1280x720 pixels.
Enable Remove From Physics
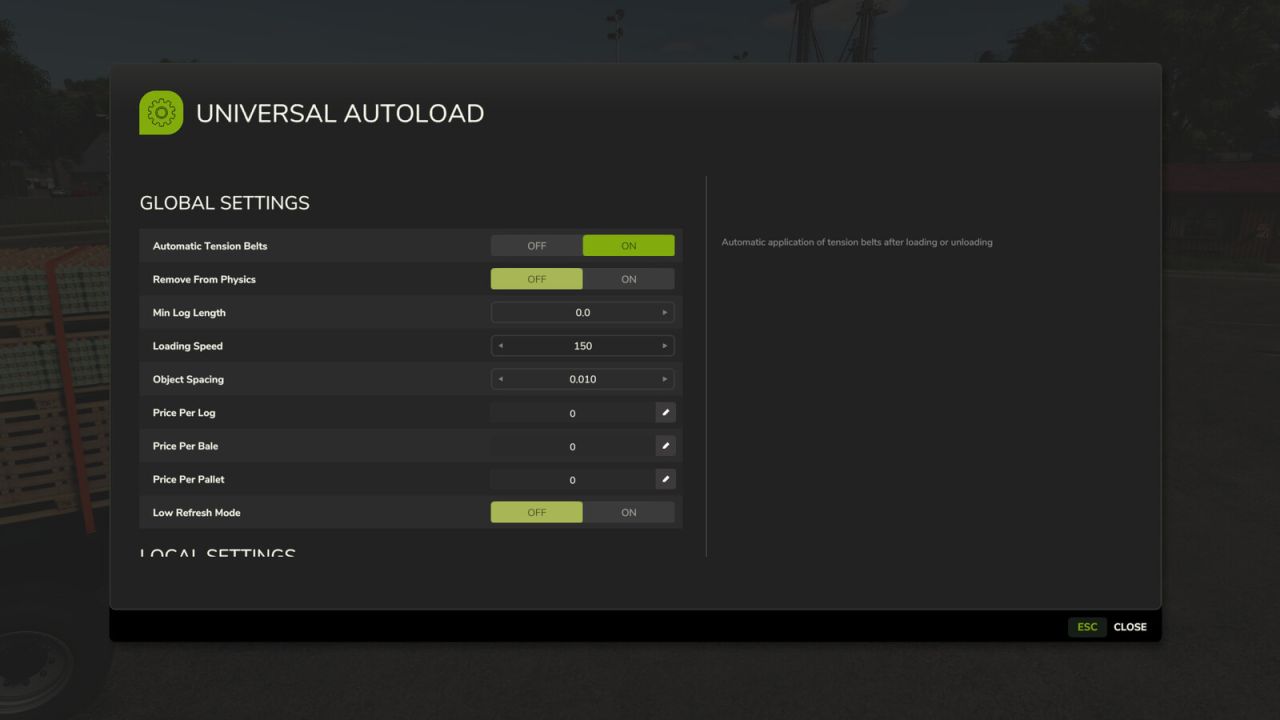pos(628,278)
